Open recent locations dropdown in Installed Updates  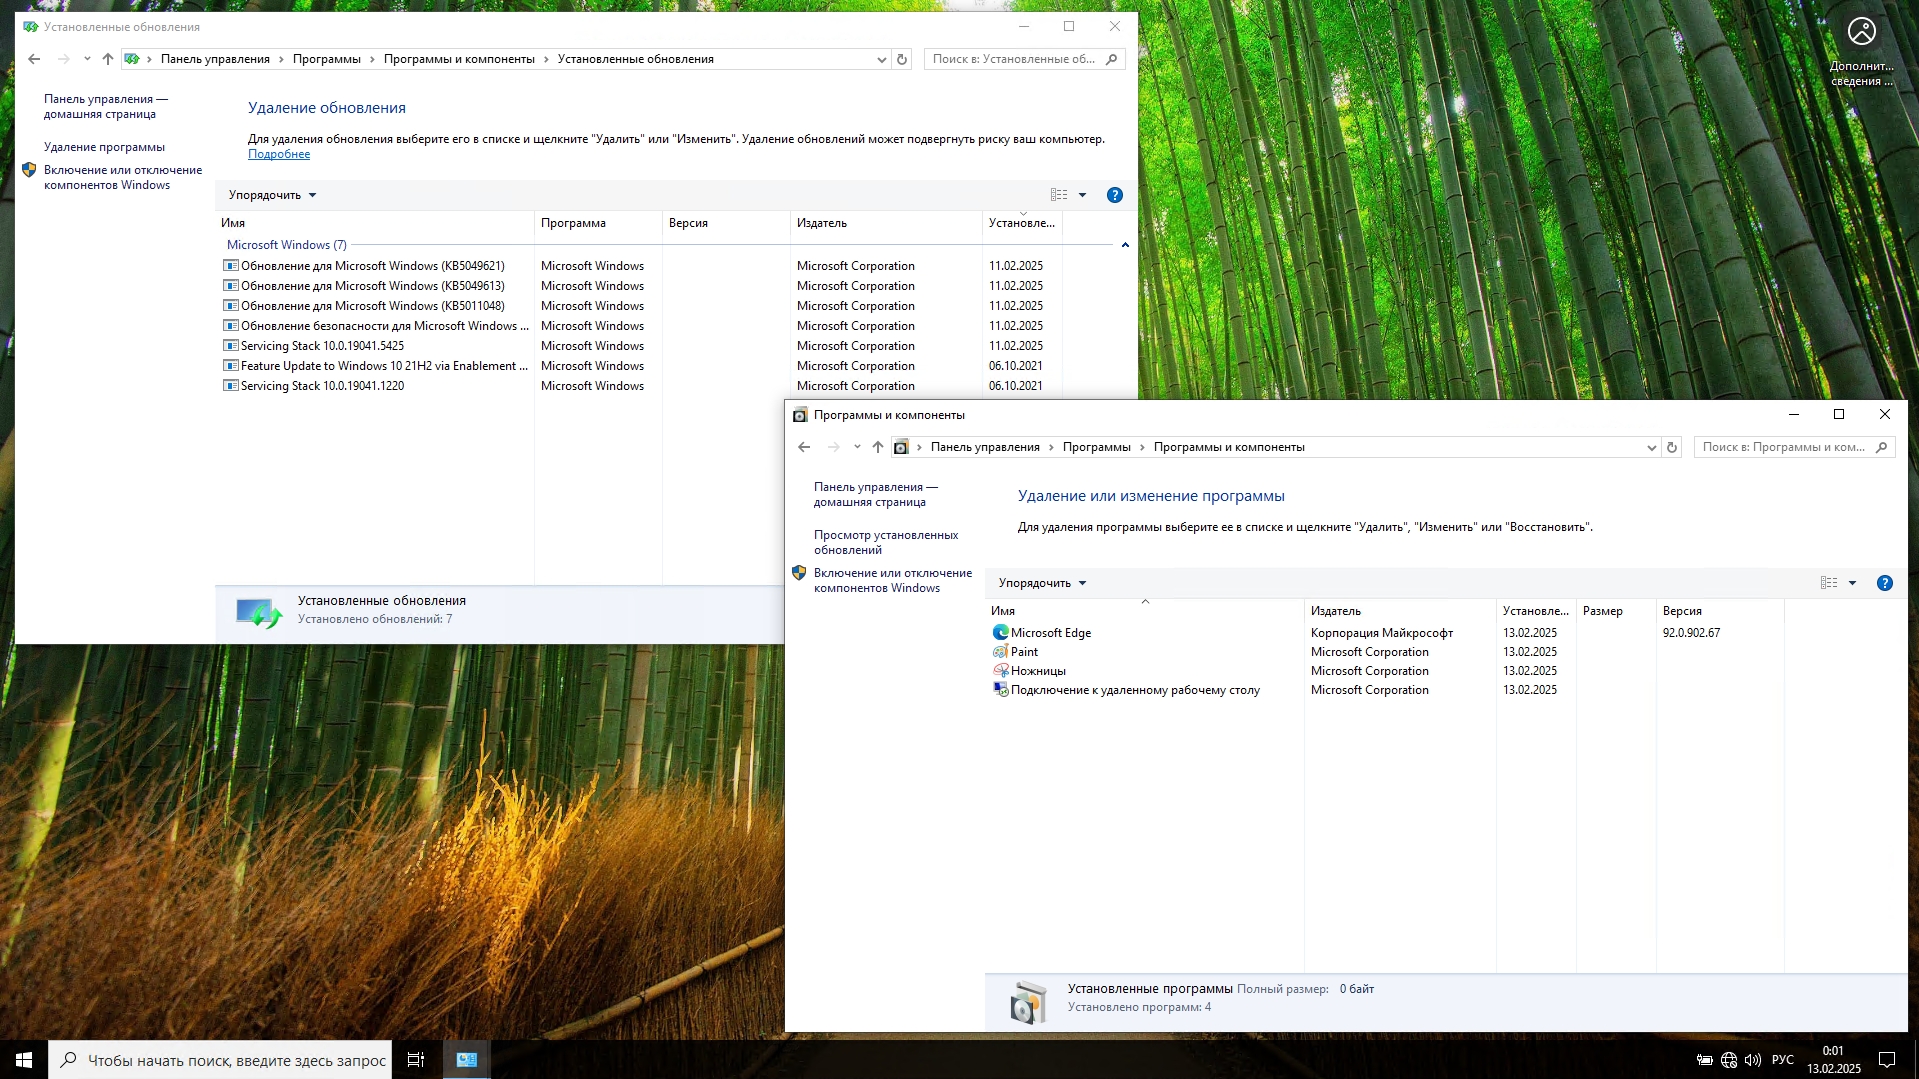[87, 59]
